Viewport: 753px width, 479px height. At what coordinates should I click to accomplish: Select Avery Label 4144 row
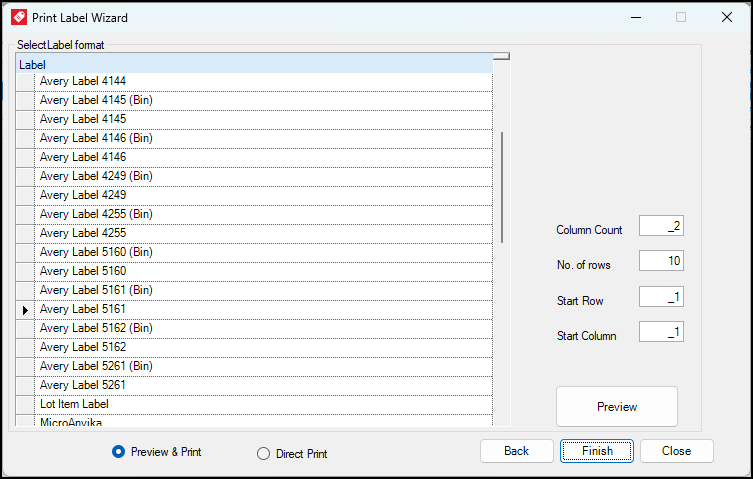(264, 81)
